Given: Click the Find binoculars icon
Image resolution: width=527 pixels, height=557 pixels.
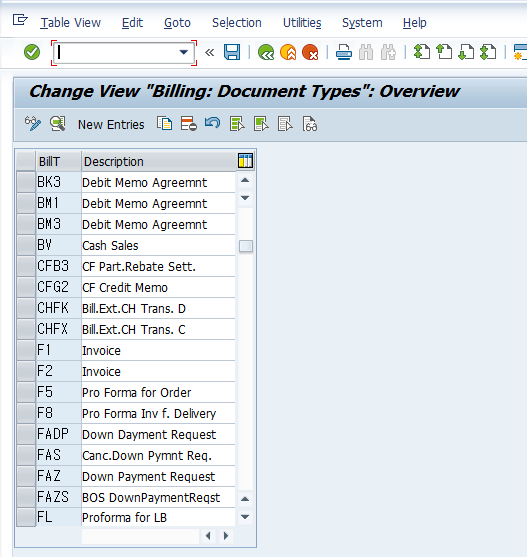Looking at the screenshot, I should tap(366, 52).
